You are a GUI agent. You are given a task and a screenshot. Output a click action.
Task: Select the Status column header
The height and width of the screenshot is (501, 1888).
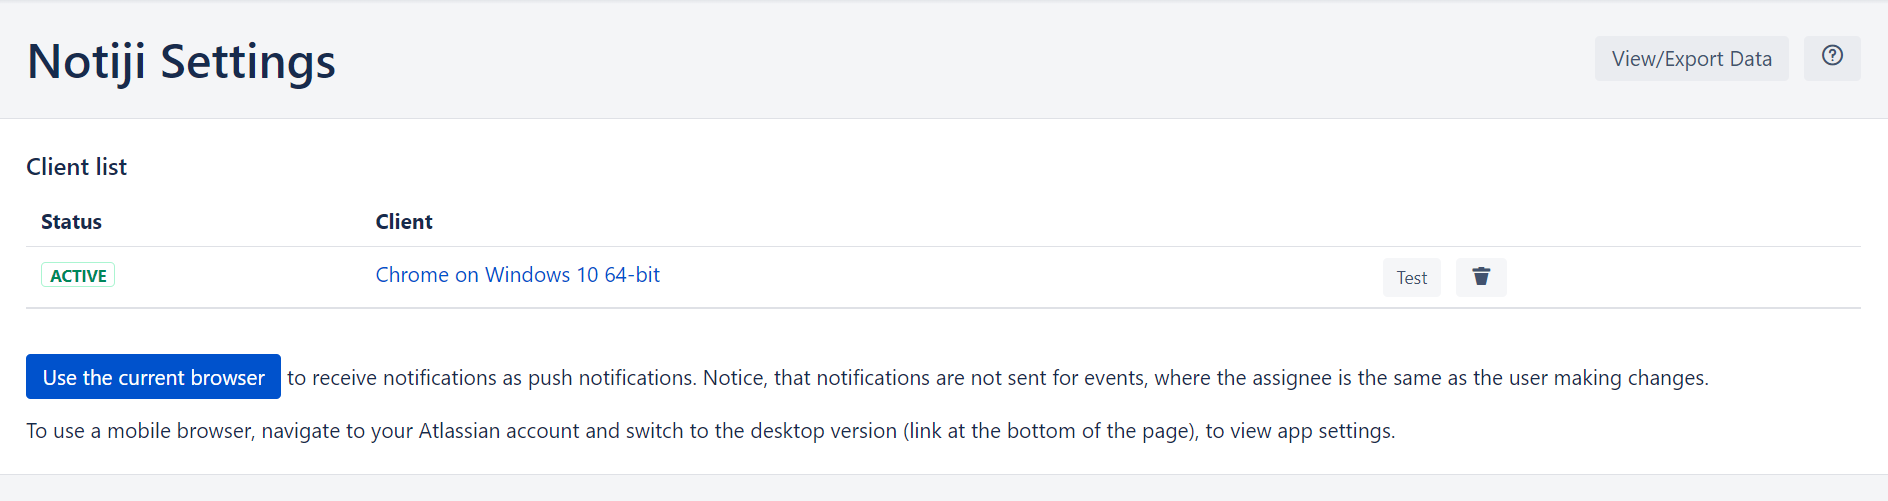pos(71,222)
